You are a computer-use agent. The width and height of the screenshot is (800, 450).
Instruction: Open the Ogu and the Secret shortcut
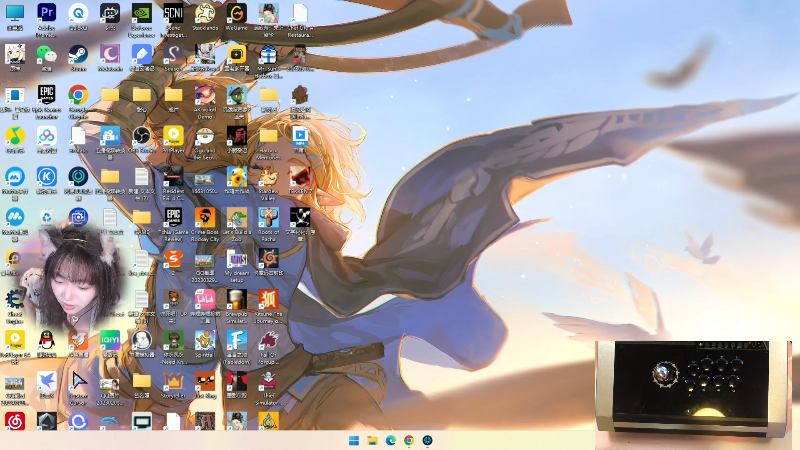(x=205, y=136)
